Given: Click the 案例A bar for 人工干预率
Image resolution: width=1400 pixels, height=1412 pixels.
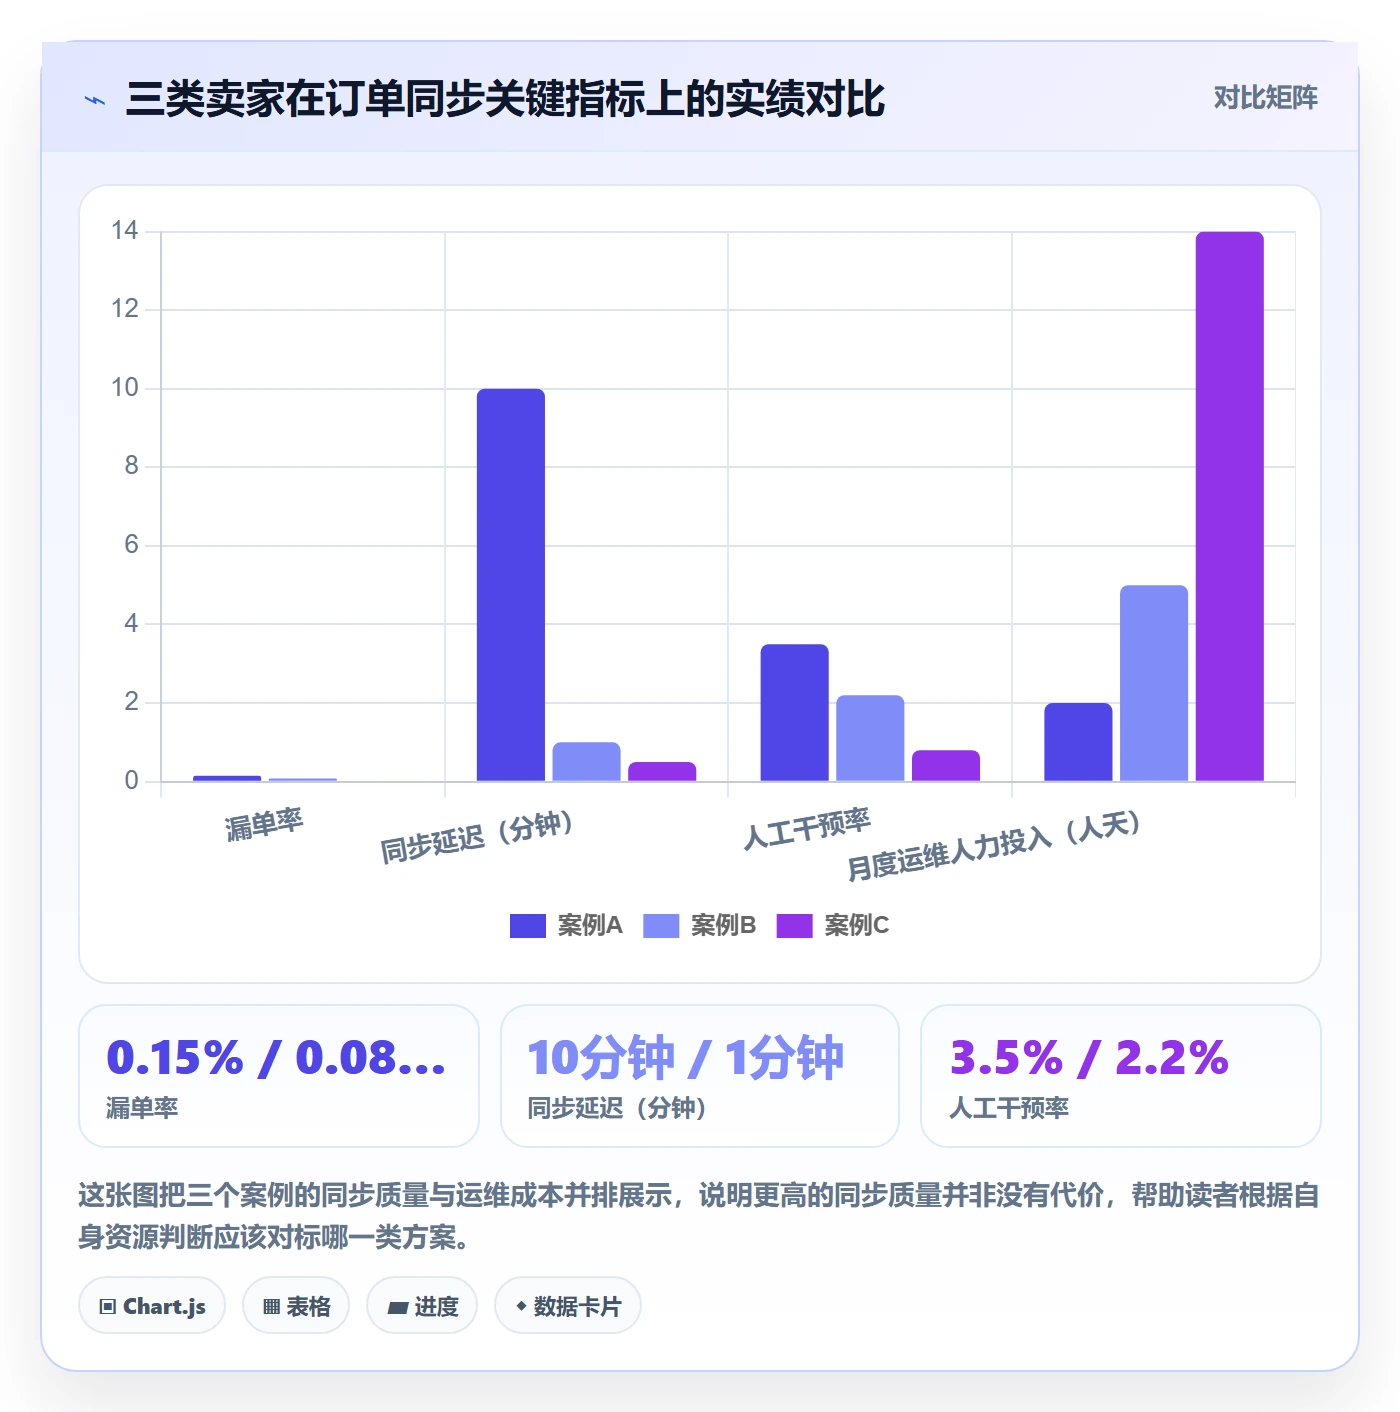Looking at the screenshot, I should (x=795, y=713).
